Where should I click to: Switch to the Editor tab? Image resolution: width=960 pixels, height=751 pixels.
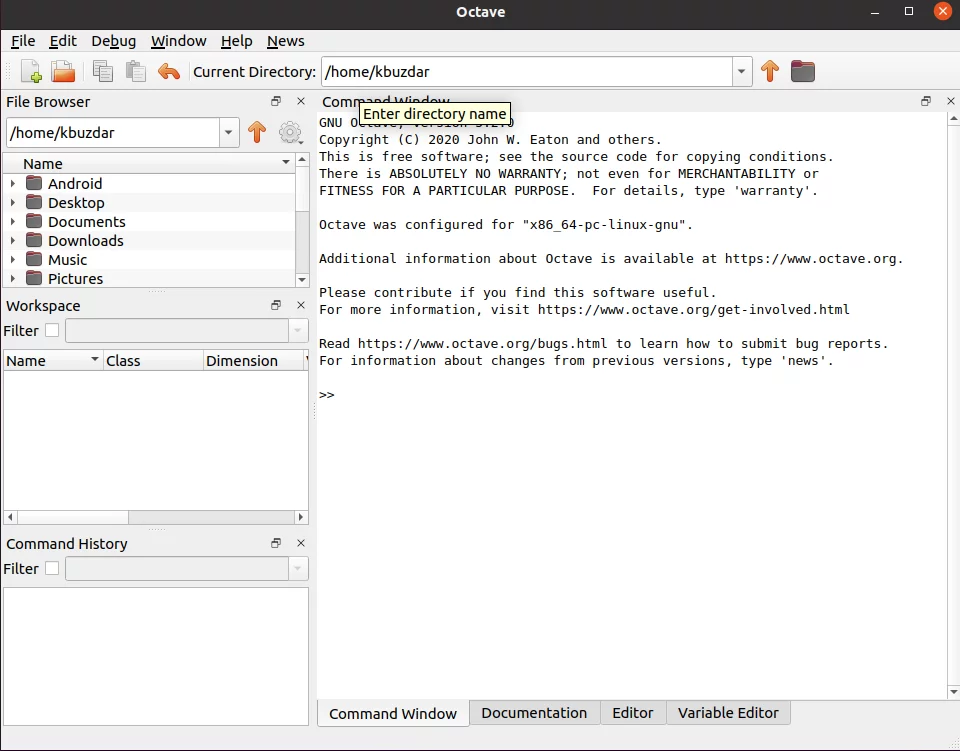(x=632, y=713)
